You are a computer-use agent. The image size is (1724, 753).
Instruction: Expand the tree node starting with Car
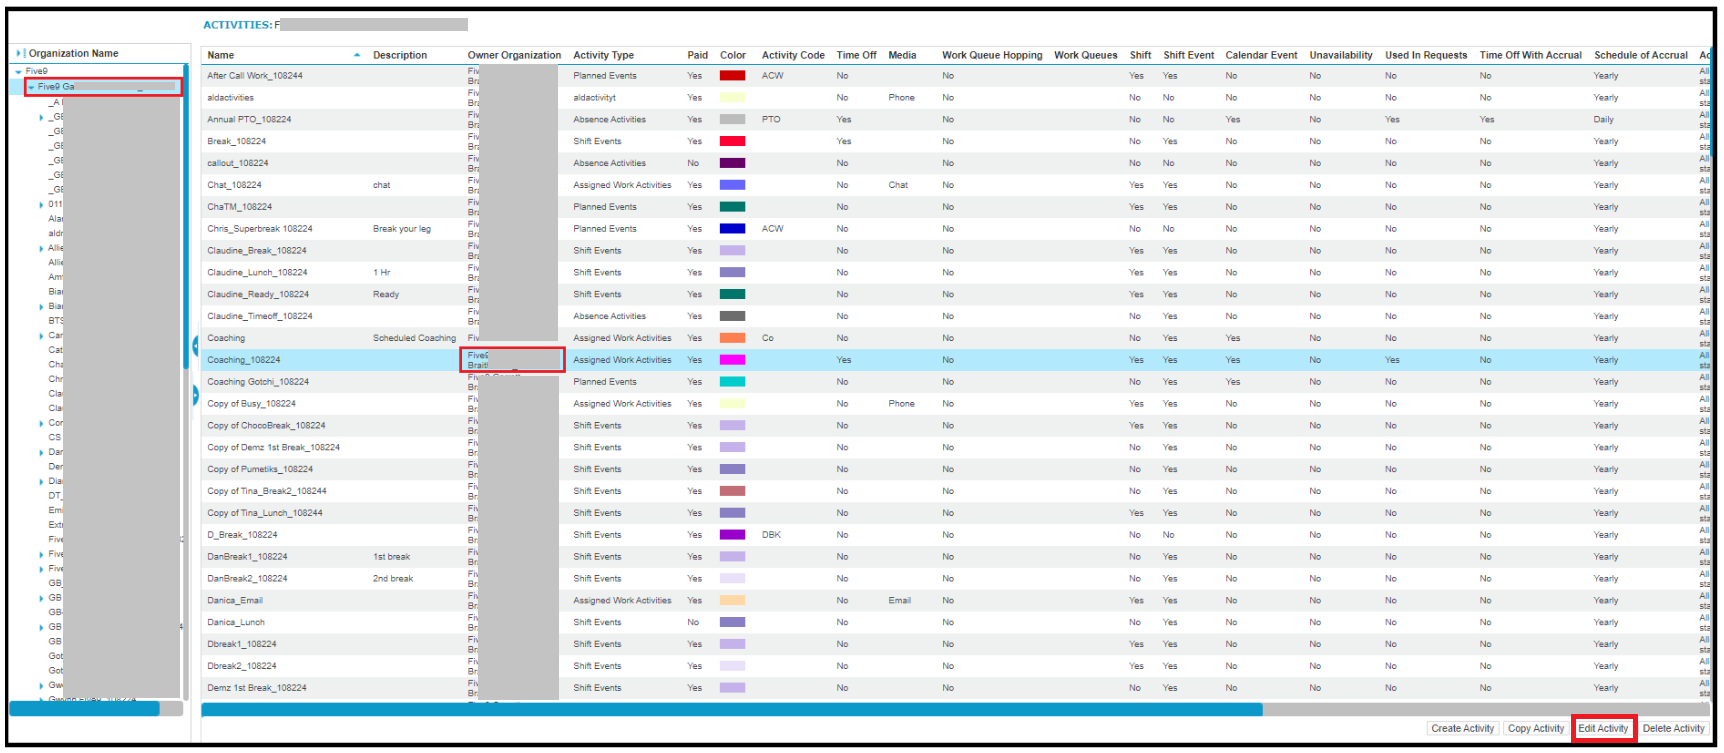point(41,336)
